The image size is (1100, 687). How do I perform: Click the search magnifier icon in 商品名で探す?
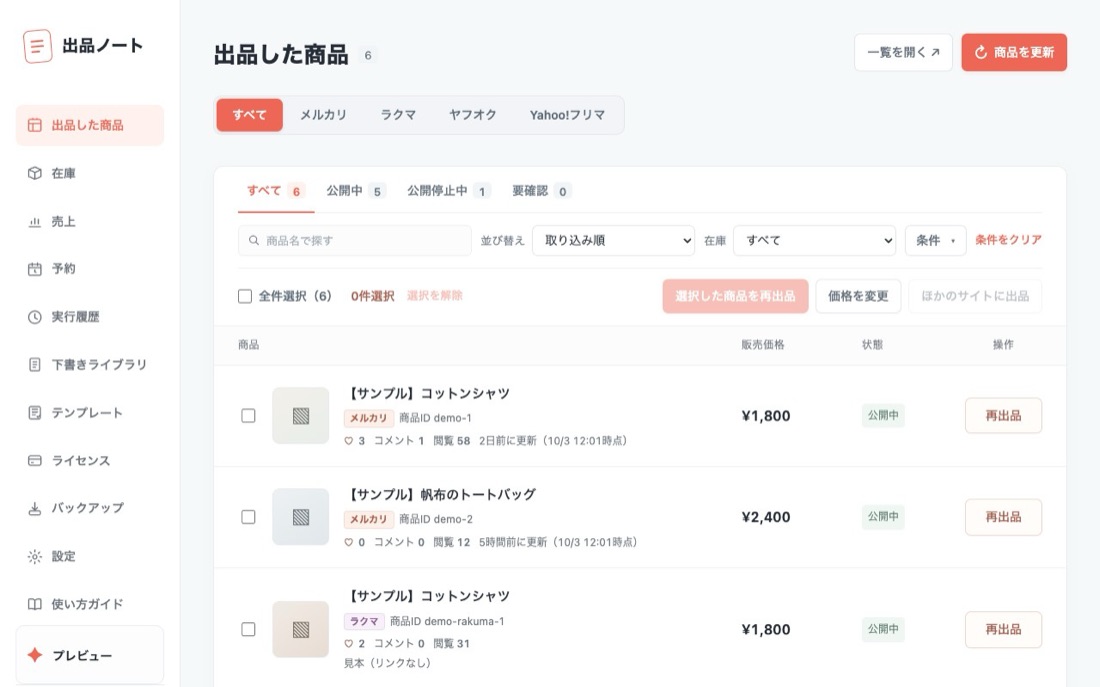click(254, 240)
